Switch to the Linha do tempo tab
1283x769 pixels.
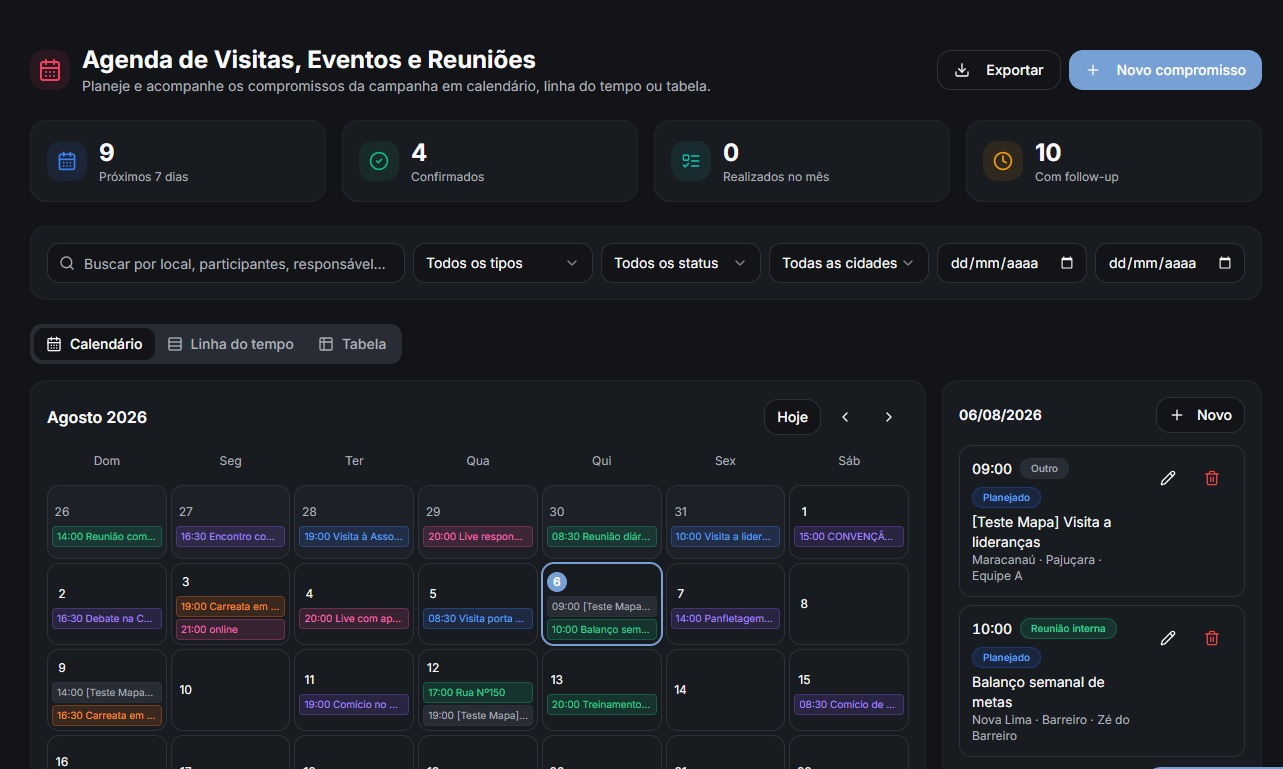coord(230,344)
